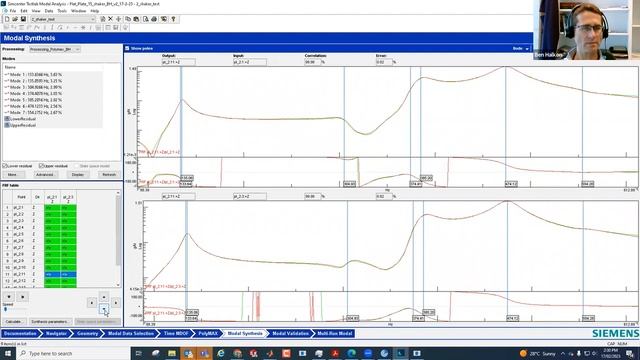This screenshot has width=640, height=360.
Task: Click the play-down button left of FRF stop
Action: coord(9,297)
